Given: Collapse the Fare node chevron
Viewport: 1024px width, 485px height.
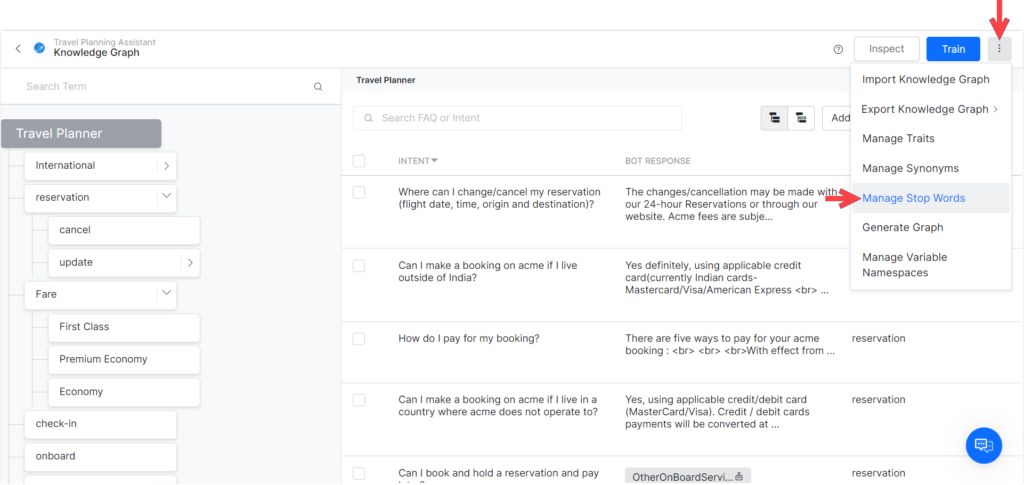Looking at the screenshot, I should pos(166,294).
